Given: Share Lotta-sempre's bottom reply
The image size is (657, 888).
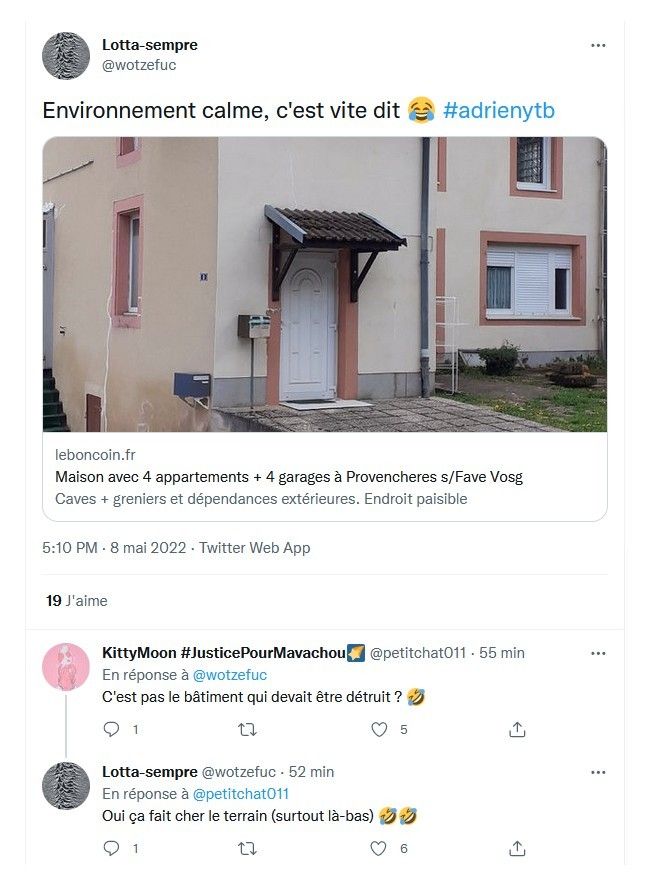Looking at the screenshot, I should [x=517, y=848].
